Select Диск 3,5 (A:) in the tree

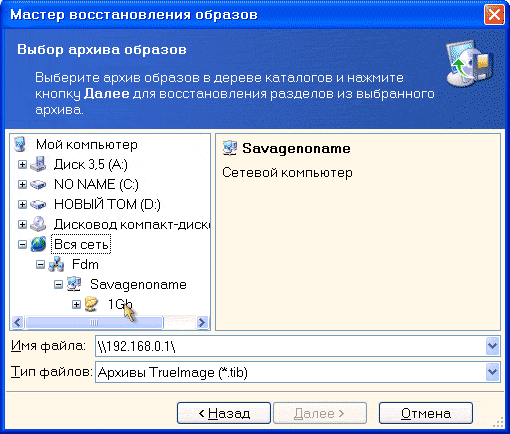point(91,164)
